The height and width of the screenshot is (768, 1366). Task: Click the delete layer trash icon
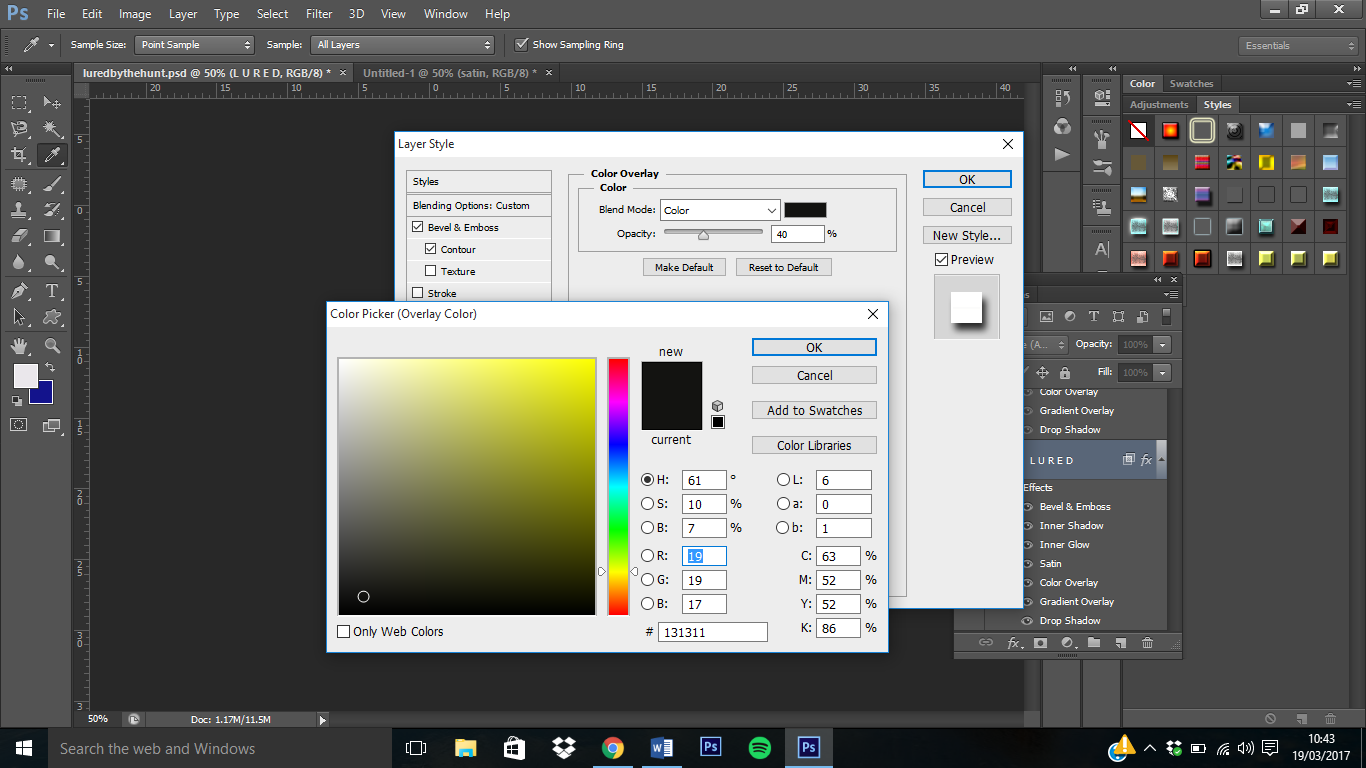(1147, 643)
